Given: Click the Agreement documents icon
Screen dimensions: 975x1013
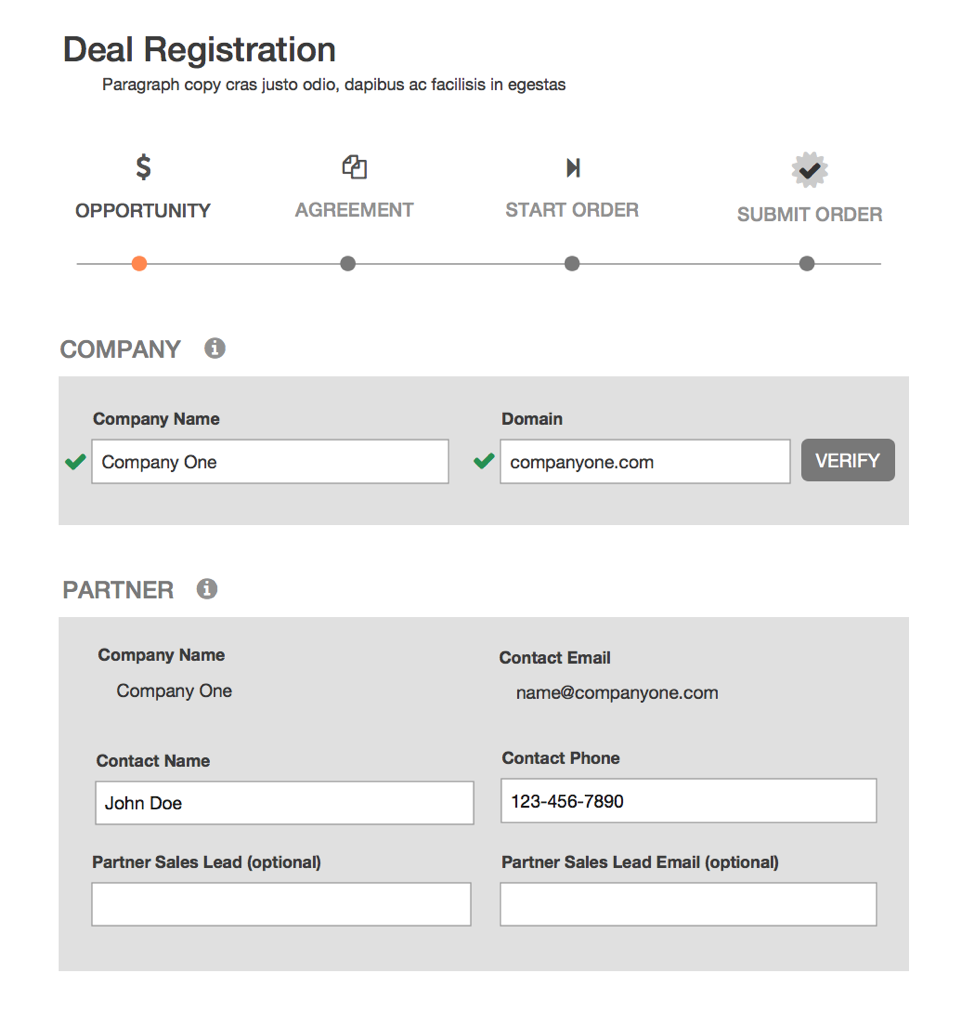Looking at the screenshot, I should (x=354, y=167).
